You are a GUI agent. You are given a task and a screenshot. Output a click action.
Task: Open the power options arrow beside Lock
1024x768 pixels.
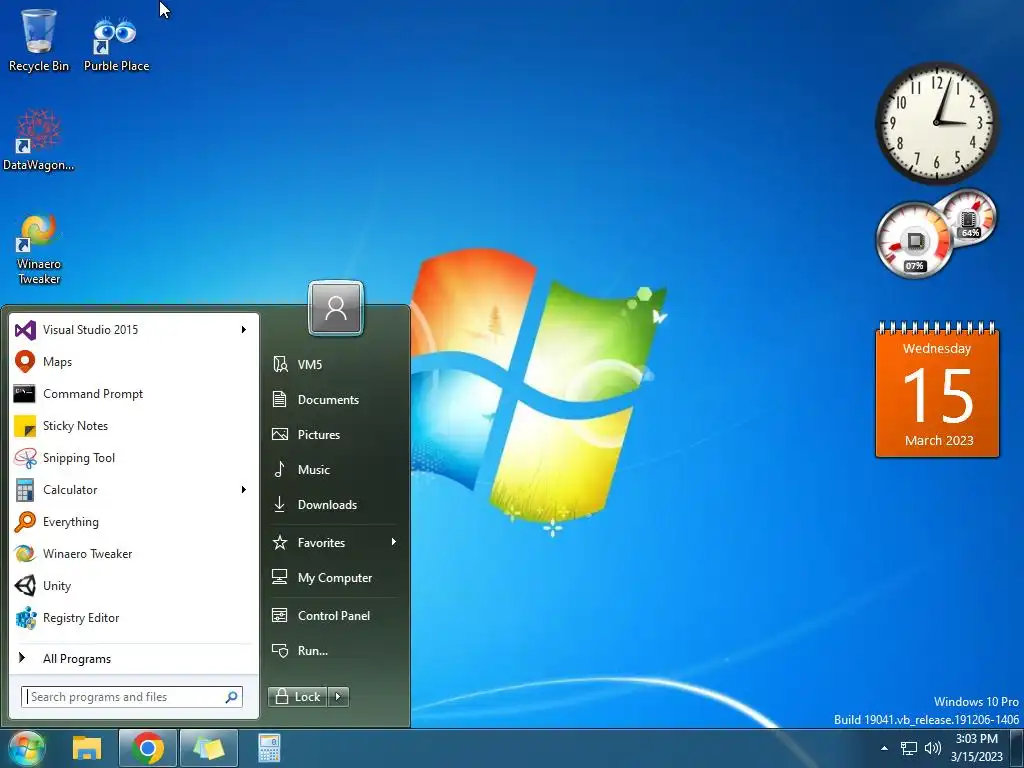338,697
